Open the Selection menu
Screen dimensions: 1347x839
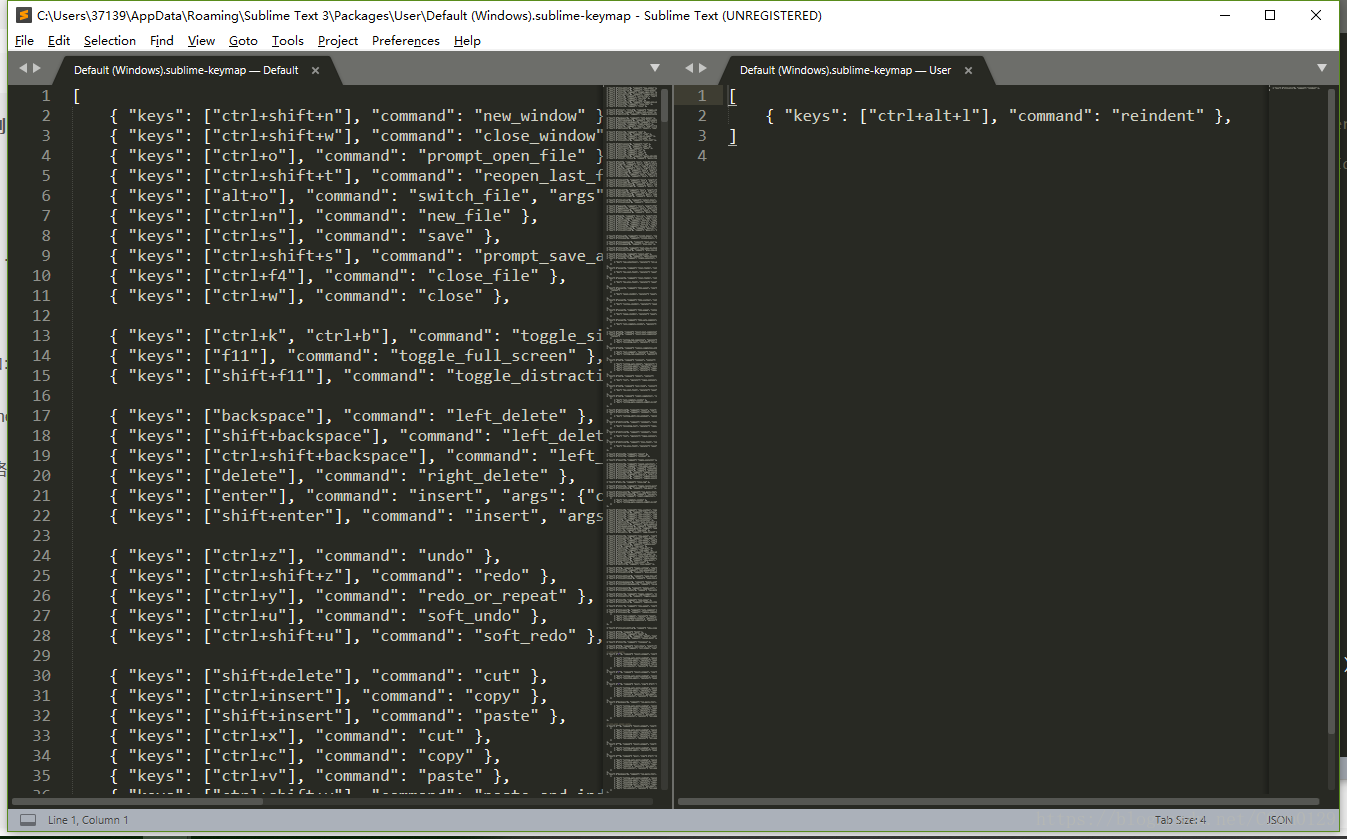pos(109,41)
